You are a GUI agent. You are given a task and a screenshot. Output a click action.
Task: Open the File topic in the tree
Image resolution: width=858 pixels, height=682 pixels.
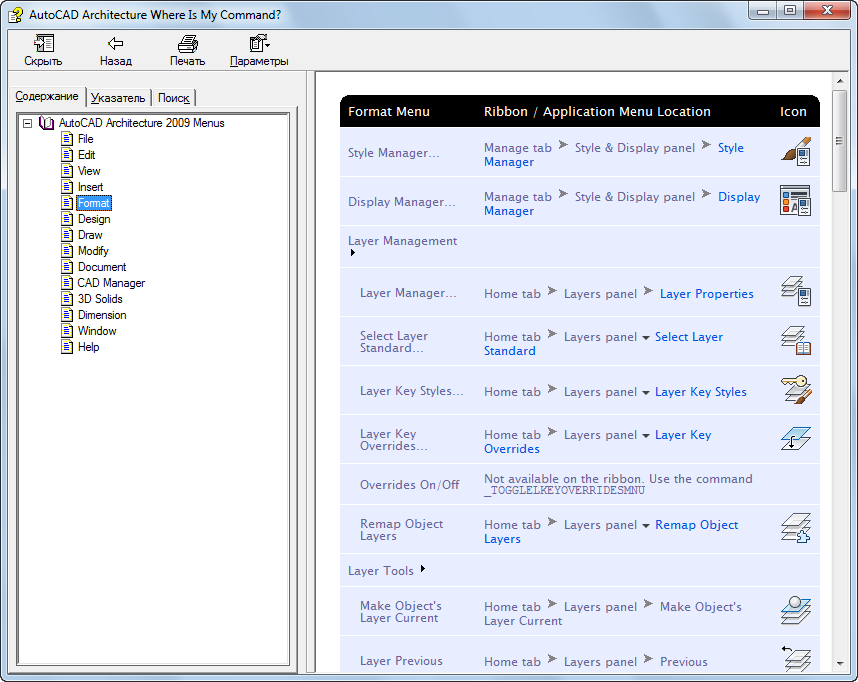click(85, 139)
